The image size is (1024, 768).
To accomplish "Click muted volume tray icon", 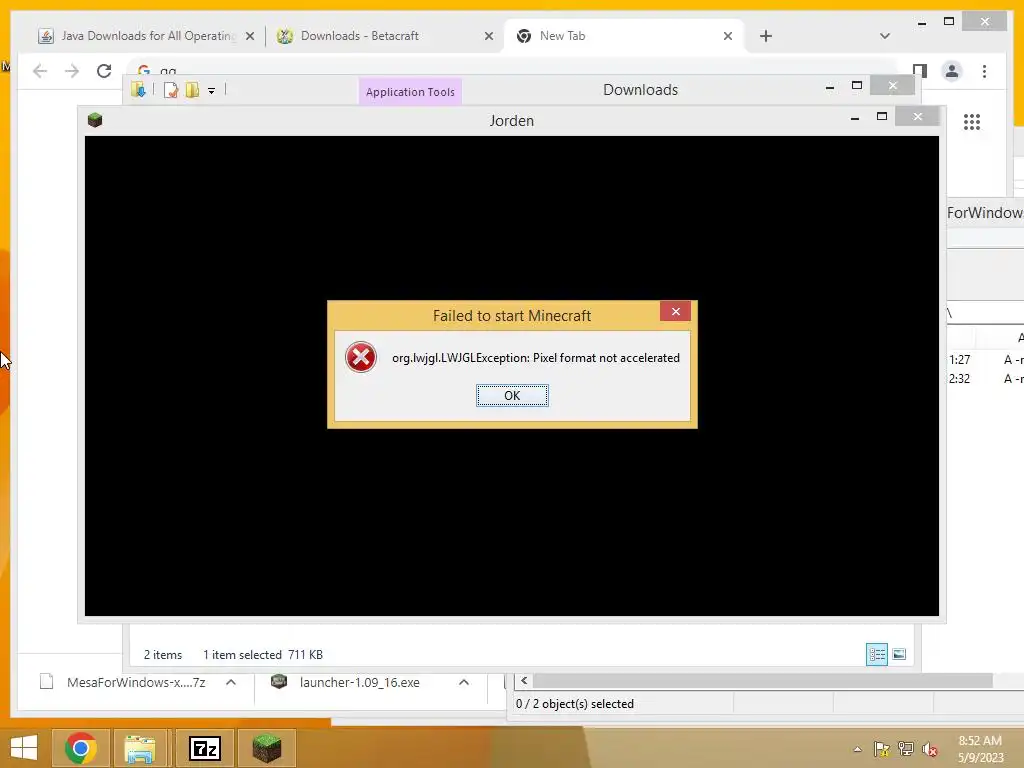I will click(929, 749).
